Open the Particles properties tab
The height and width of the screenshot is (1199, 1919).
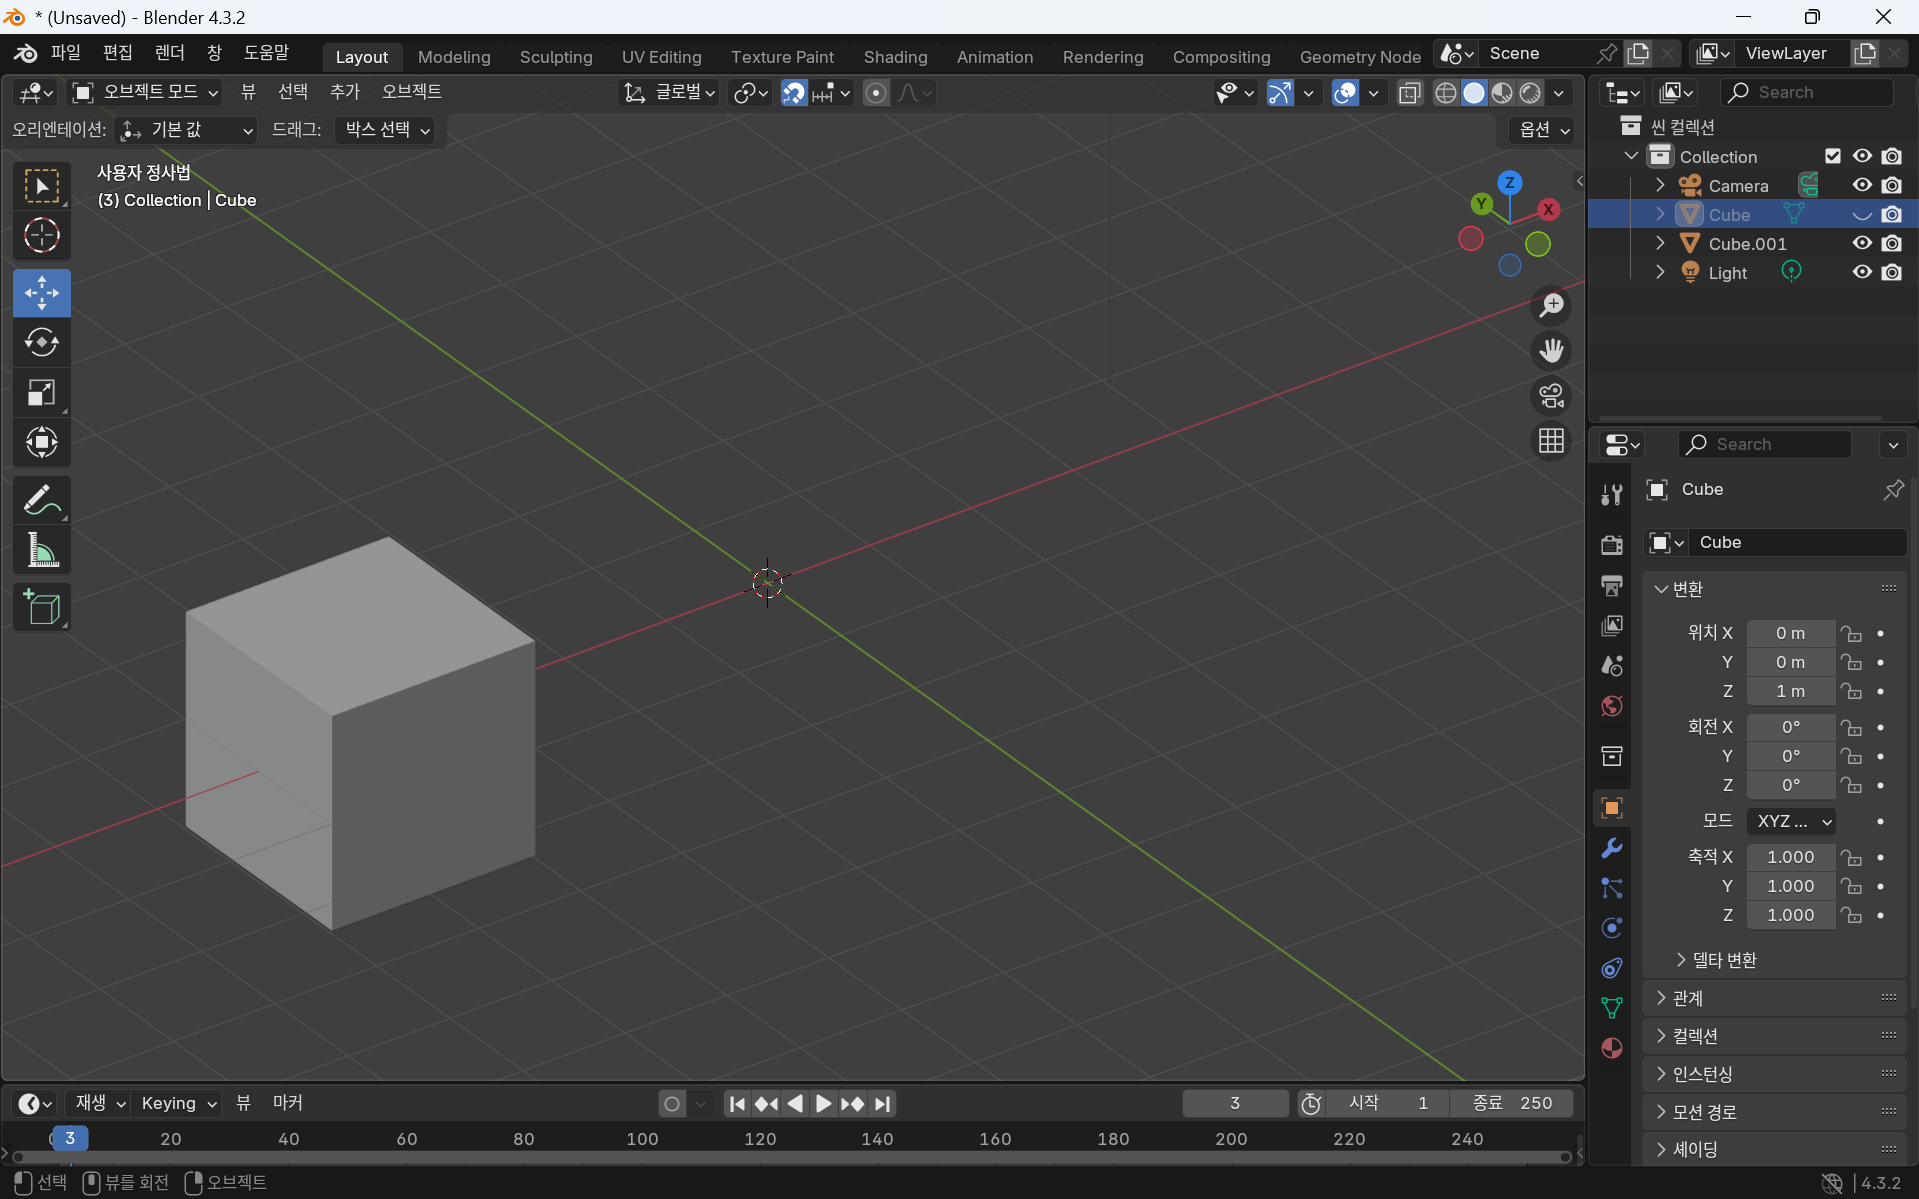pos(1611,888)
